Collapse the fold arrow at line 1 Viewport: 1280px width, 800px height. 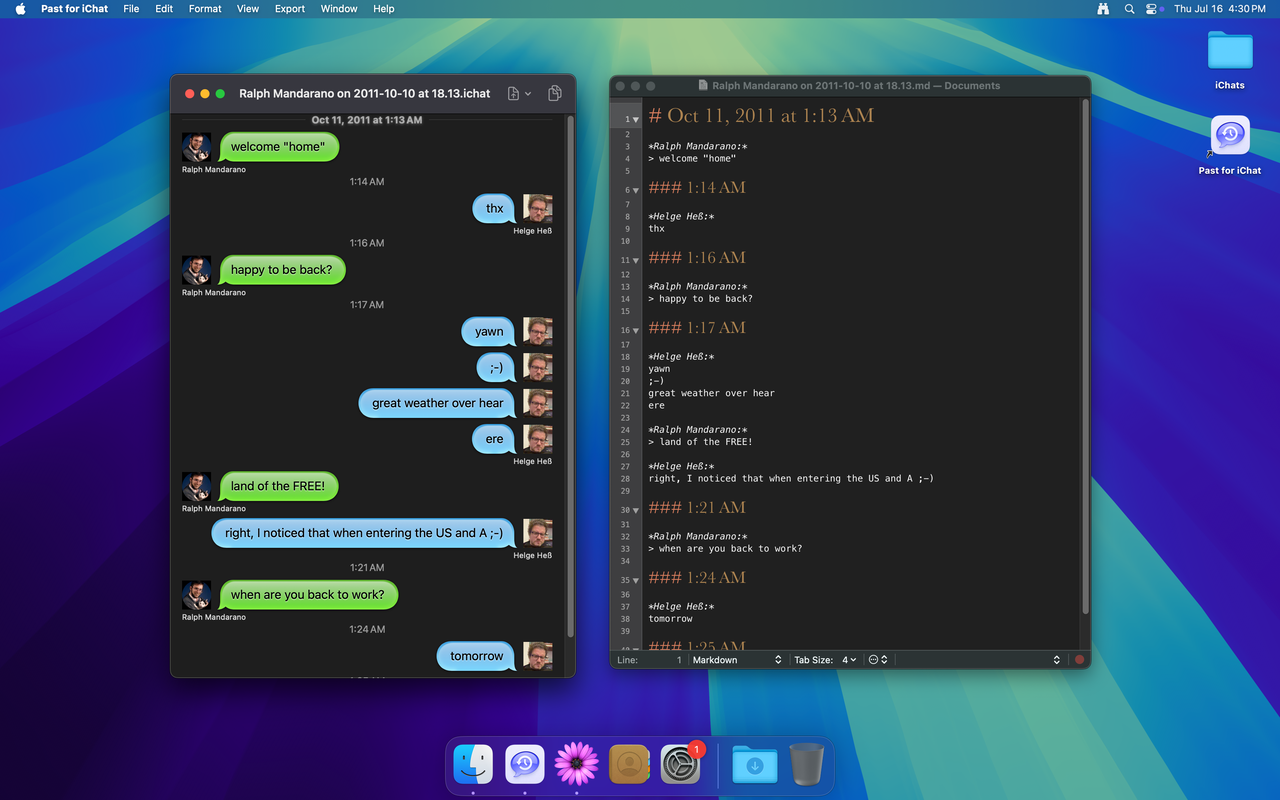pos(636,120)
